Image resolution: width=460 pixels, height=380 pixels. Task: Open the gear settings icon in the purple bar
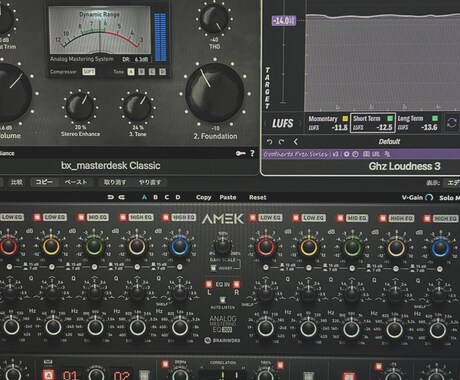pos(347,154)
